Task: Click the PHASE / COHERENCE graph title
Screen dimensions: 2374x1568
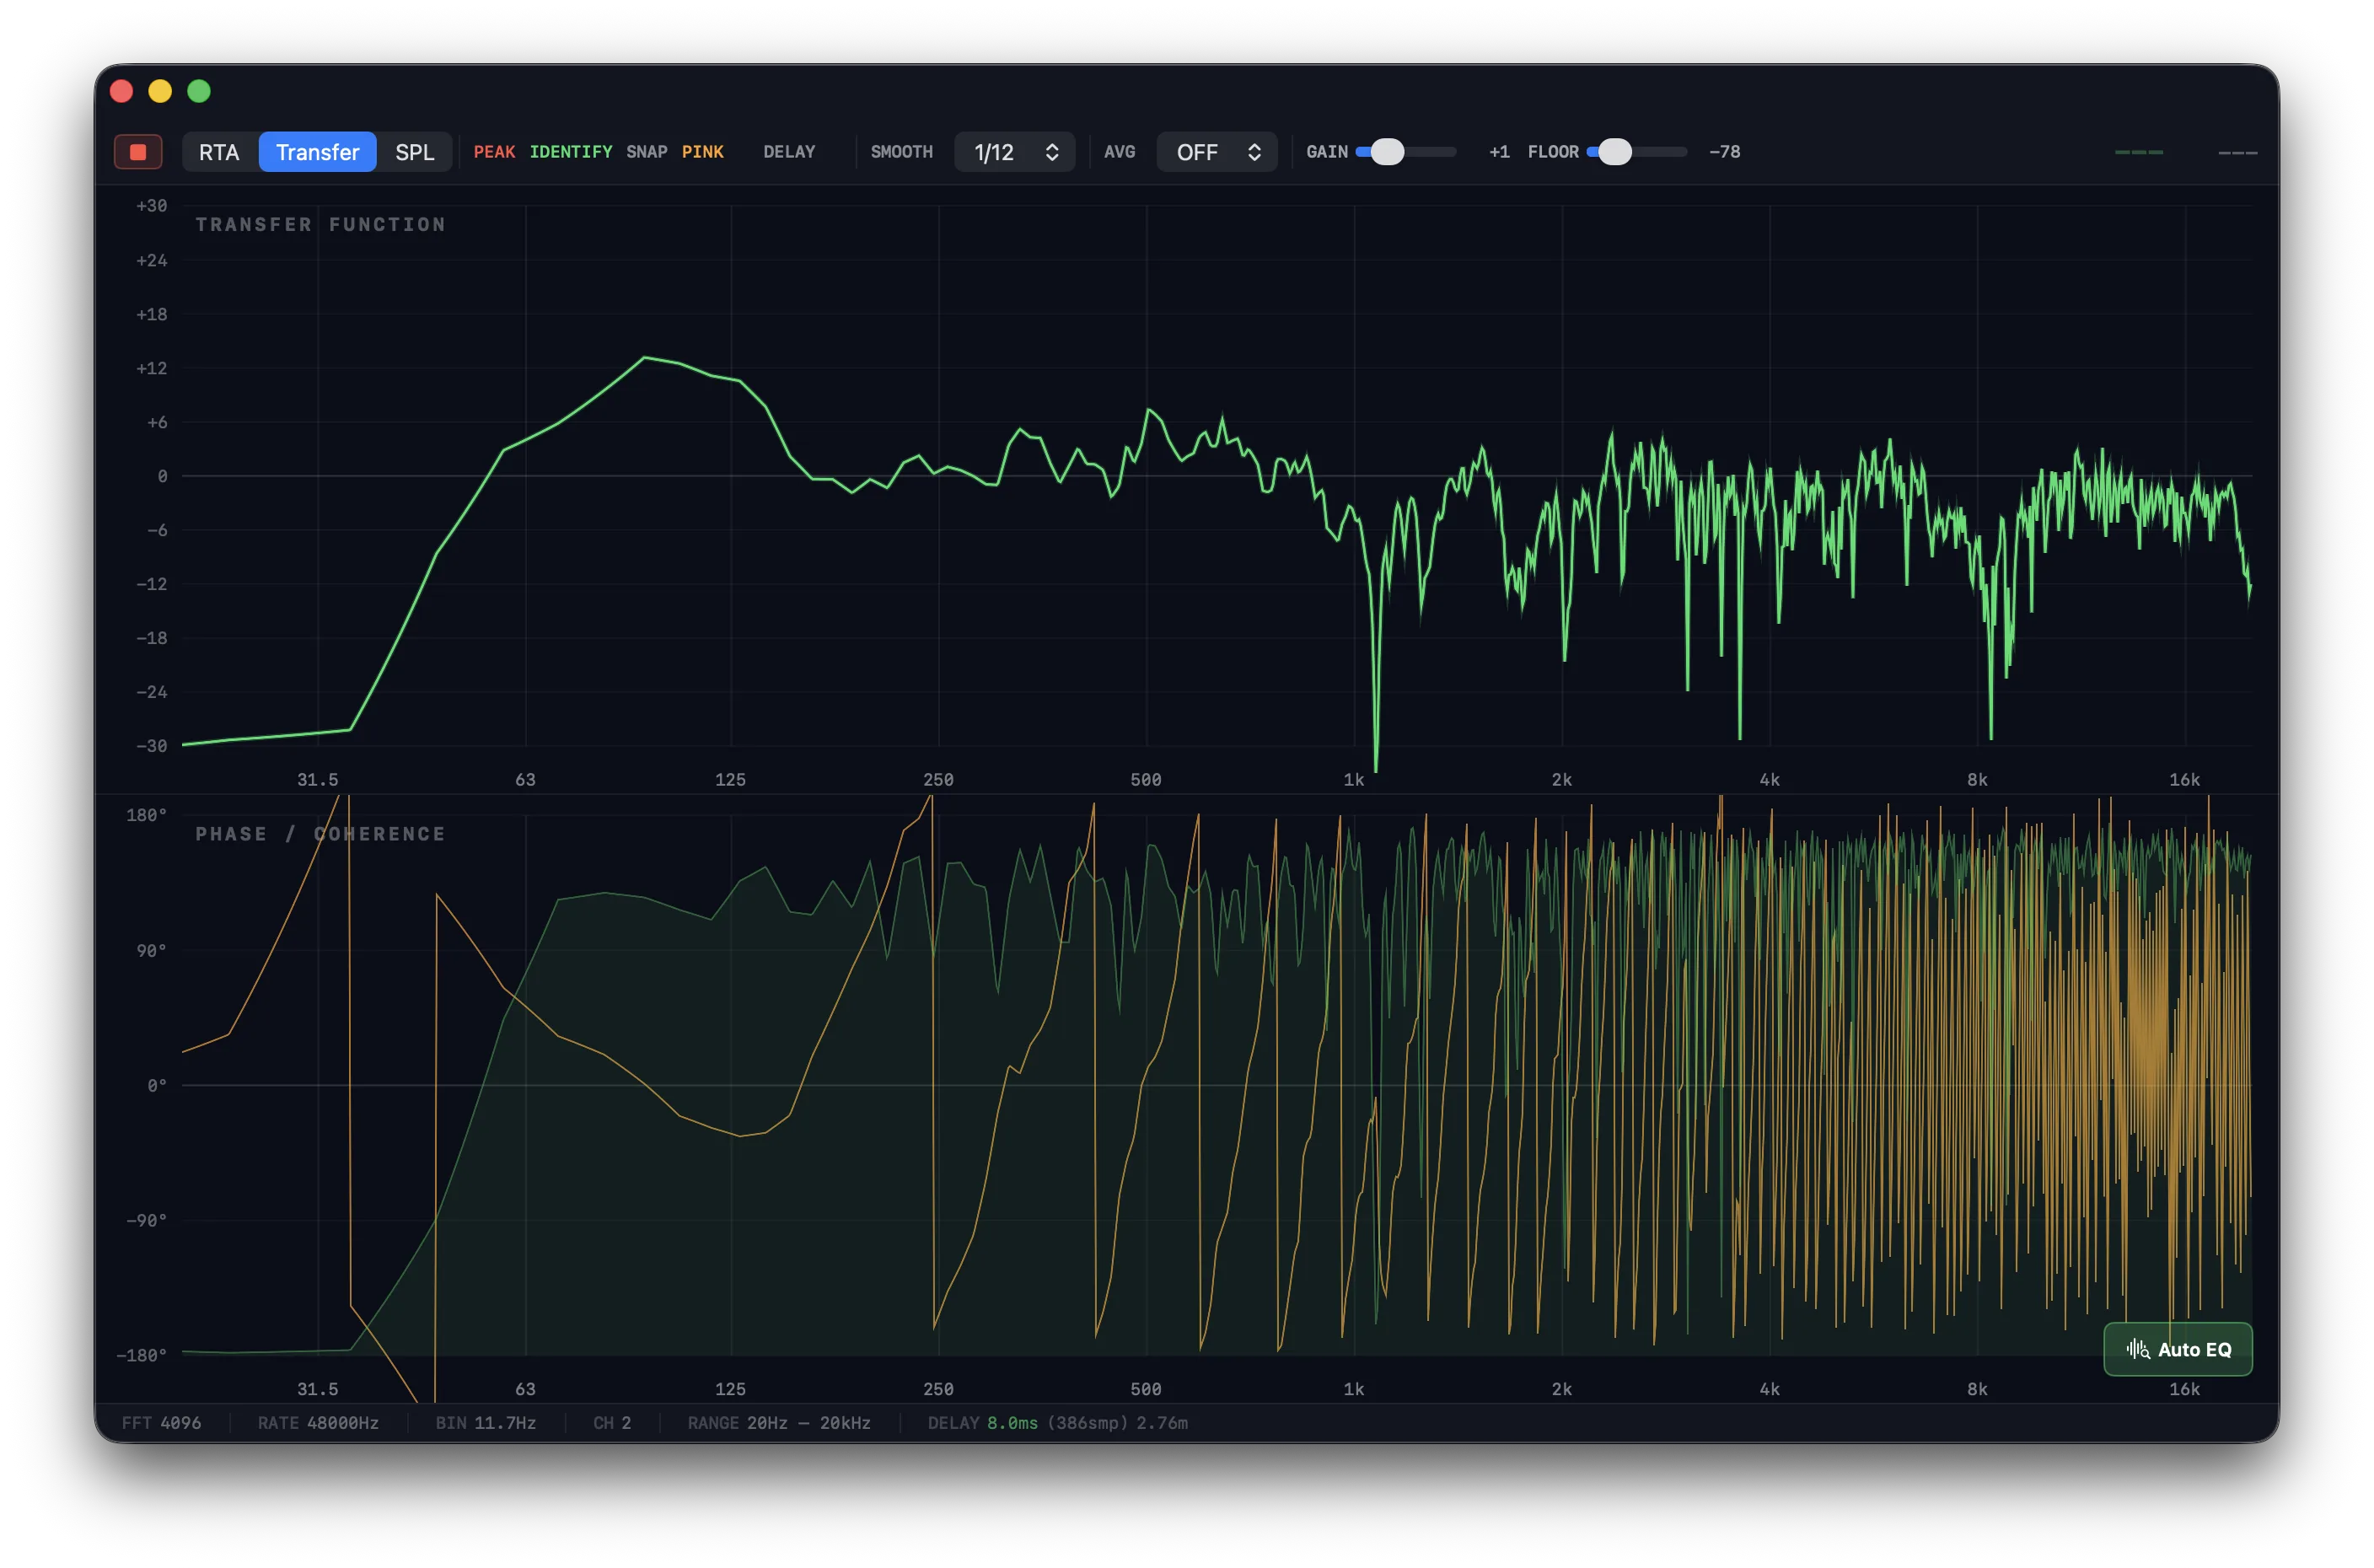Action: pyautogui.click(x=320, y=834)
